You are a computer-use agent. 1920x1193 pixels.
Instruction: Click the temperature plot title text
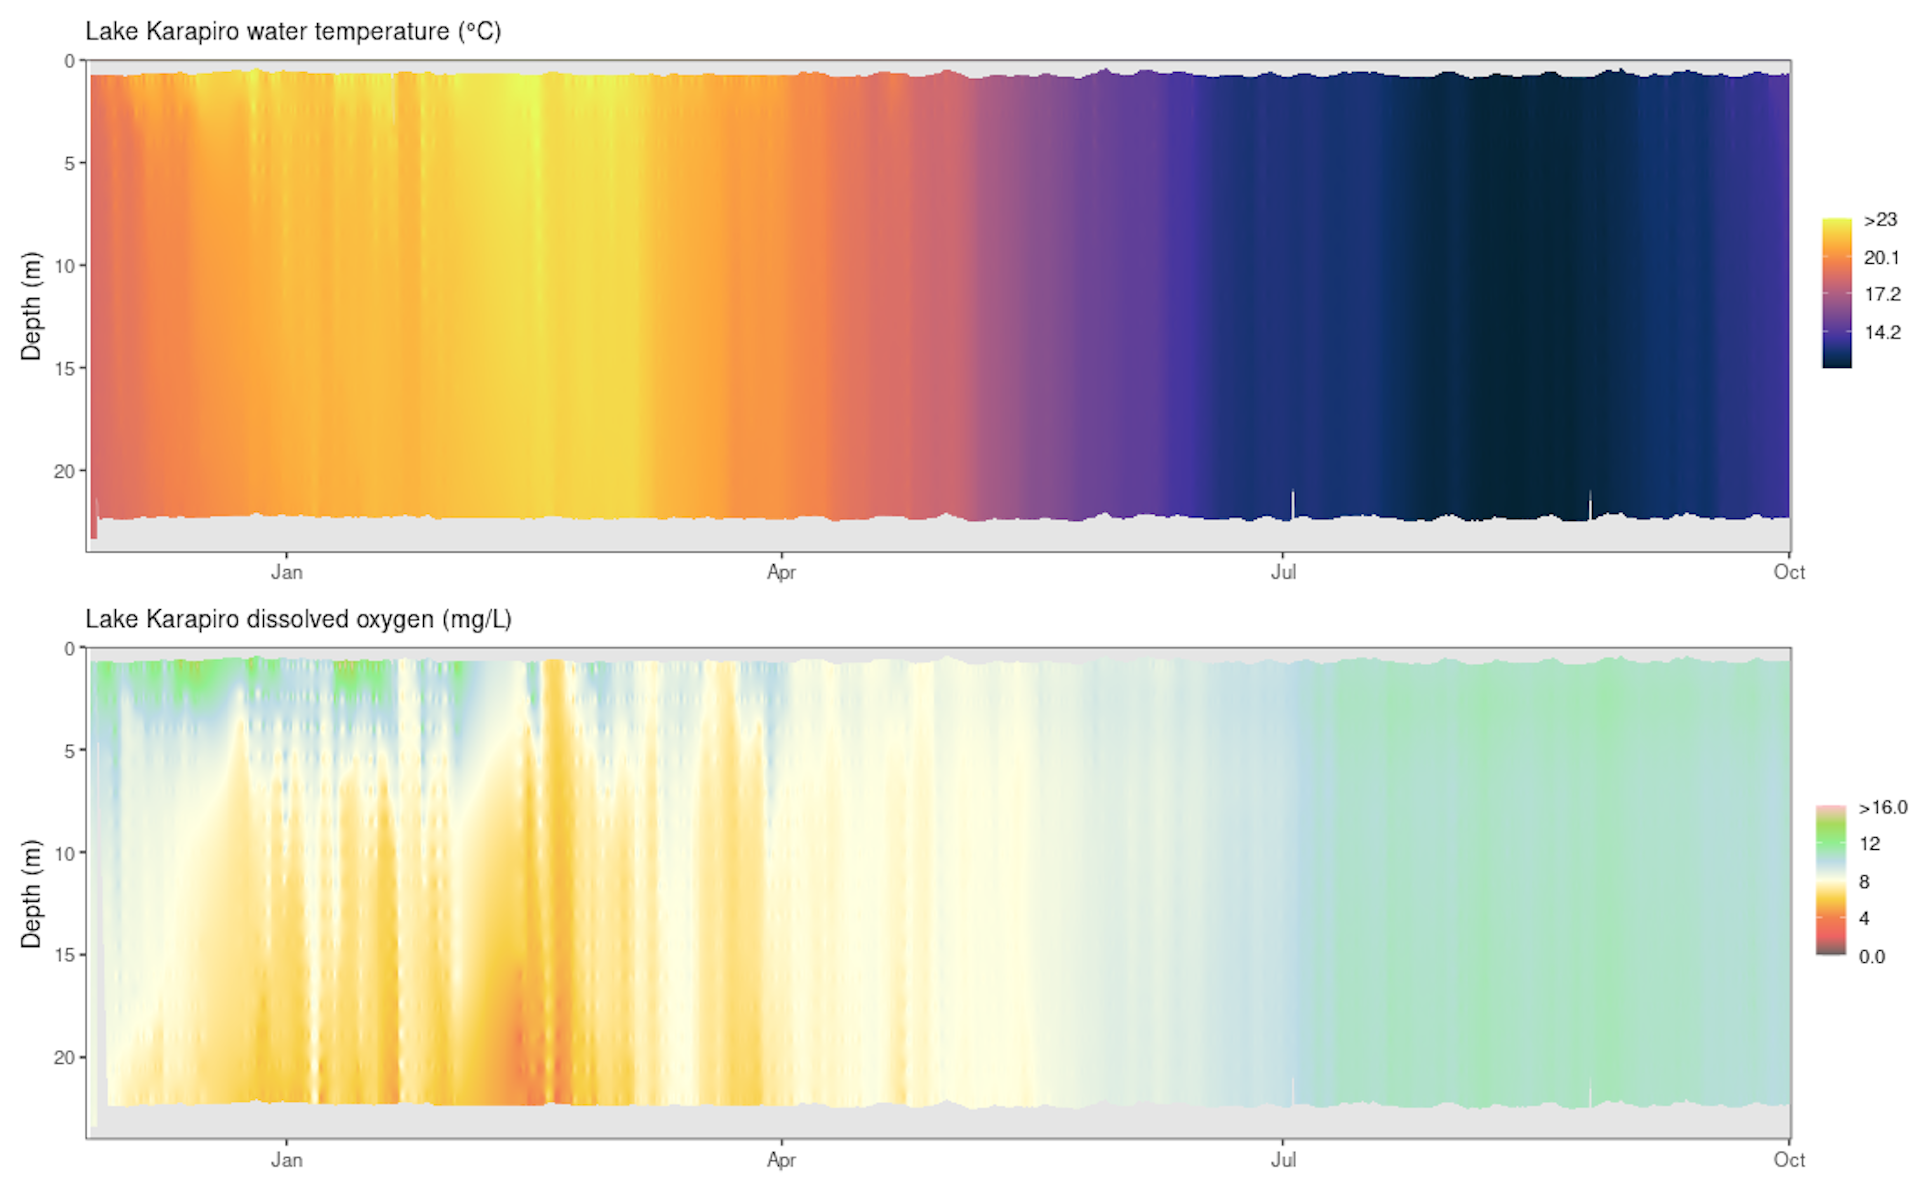pos(293,31)
